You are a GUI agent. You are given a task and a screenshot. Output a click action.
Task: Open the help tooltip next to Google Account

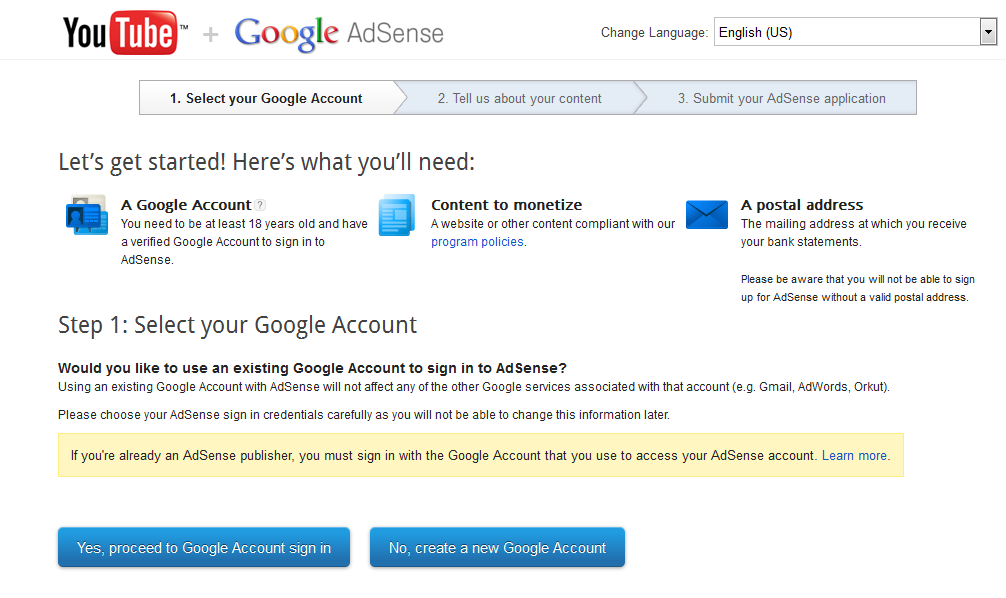coord(260,204)
